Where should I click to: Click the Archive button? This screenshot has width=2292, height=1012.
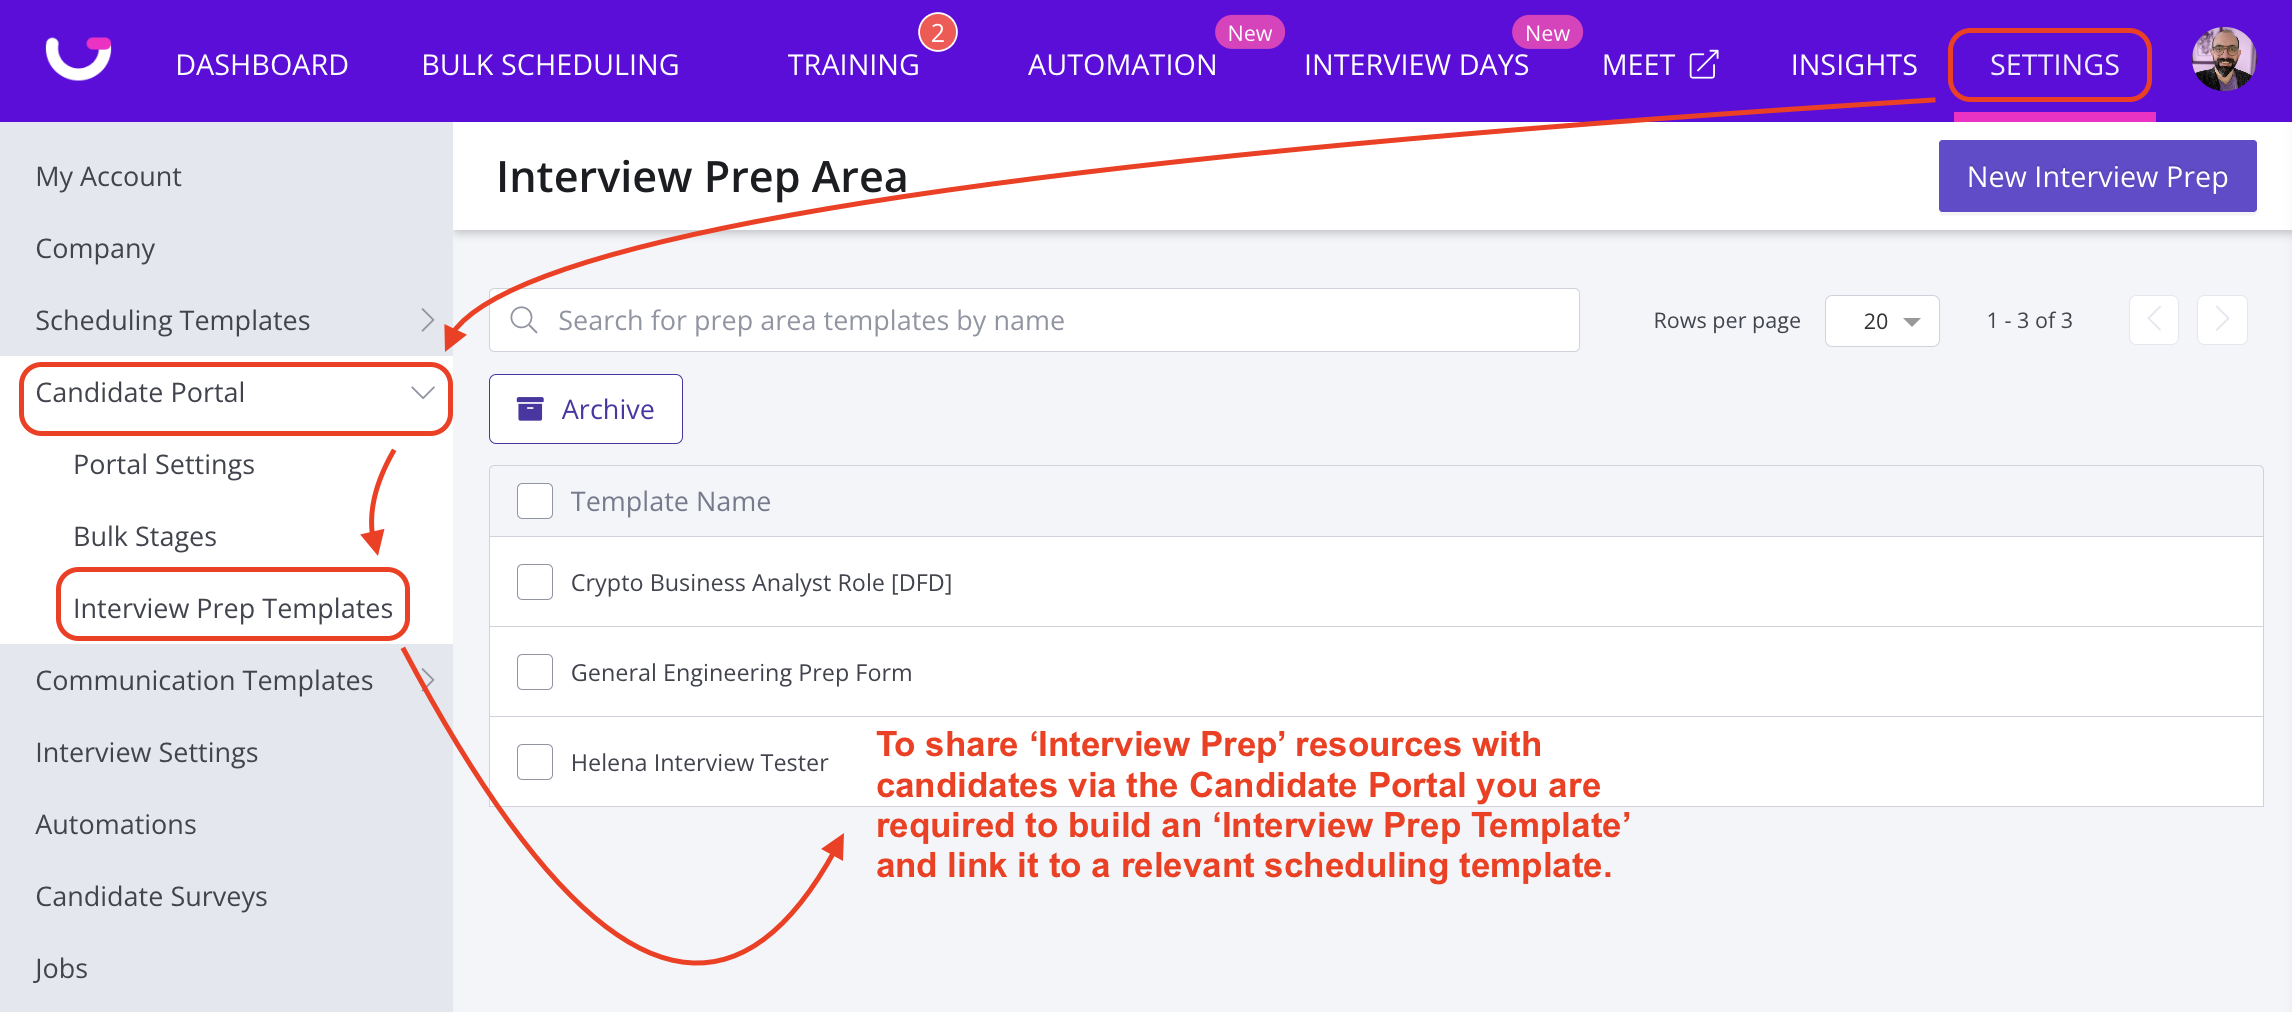tap(586, 409)
